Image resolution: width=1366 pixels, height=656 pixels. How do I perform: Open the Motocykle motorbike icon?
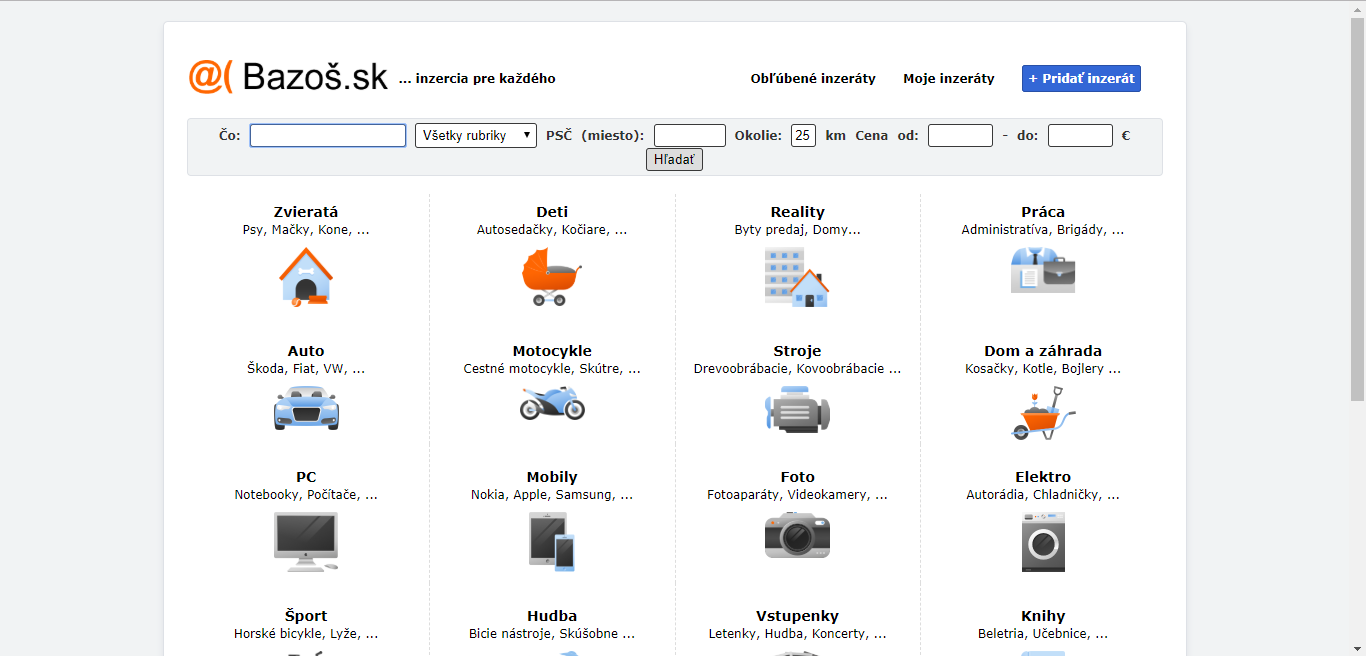coord(552,403)
